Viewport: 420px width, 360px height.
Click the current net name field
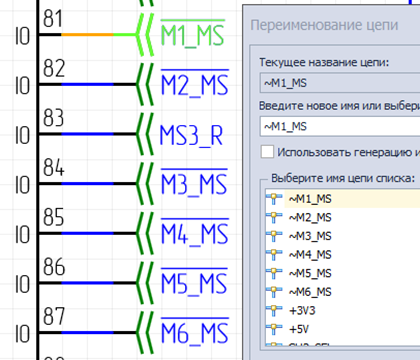pyautogui.click(x=340, y=83)
